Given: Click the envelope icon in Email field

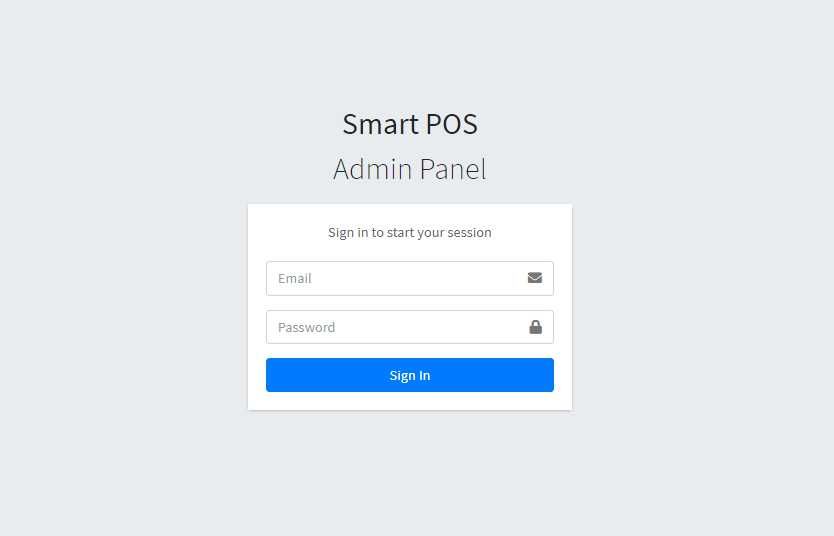Looking at the screenshot, I should click(x=535, y=278).
